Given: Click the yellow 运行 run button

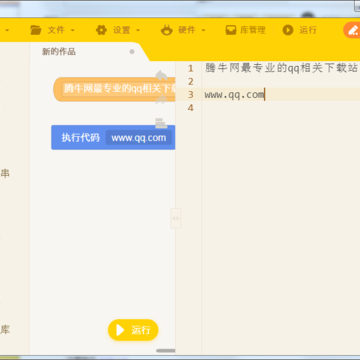Looking at the screenshot, I should pyautogui.click(x=133, y=330).
